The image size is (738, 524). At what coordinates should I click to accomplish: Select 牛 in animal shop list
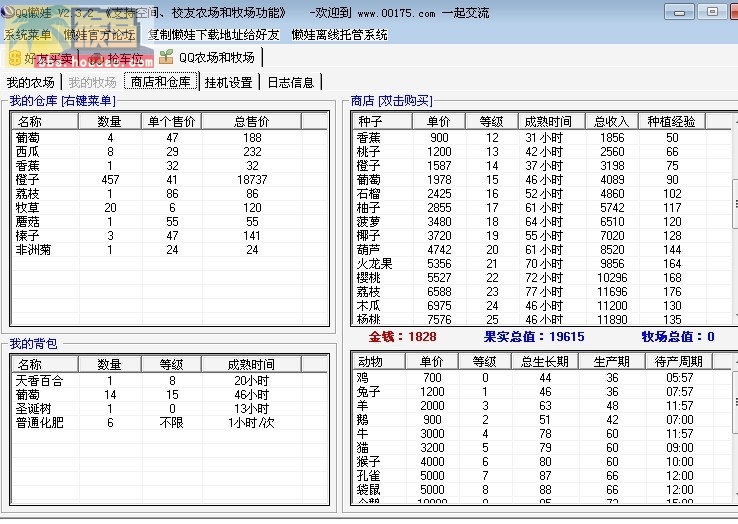point(541,434)
